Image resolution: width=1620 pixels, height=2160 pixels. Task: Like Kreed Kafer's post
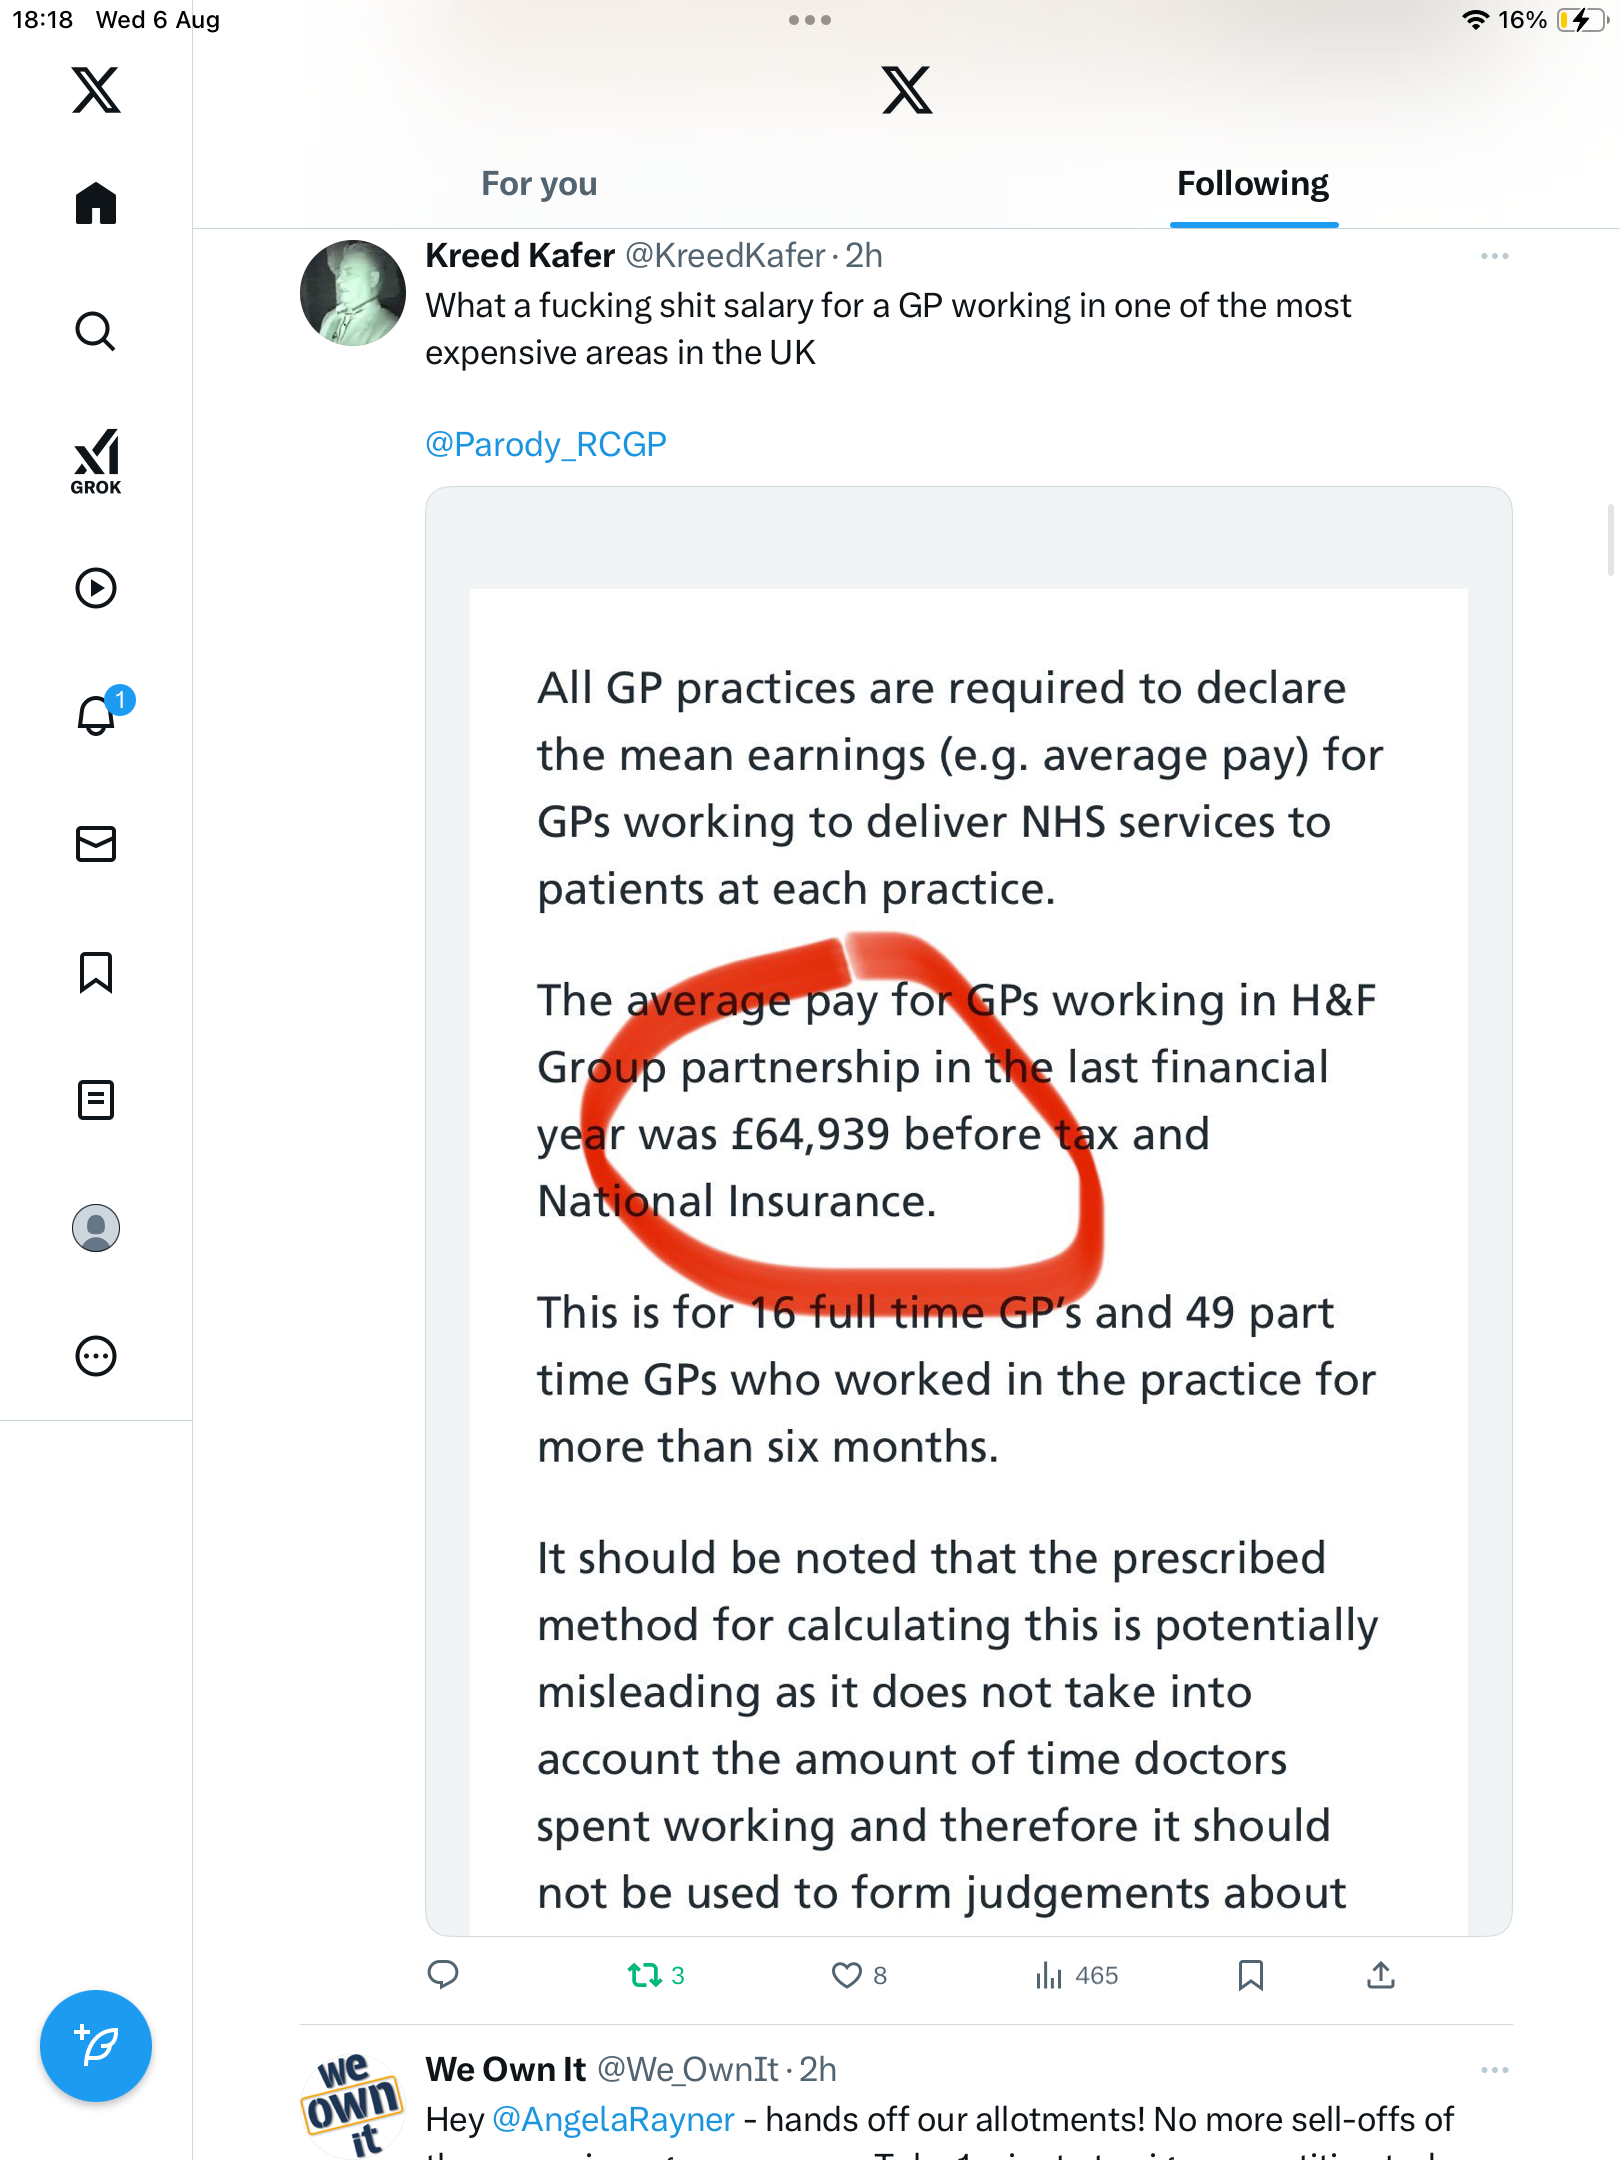pos(848,1975)
